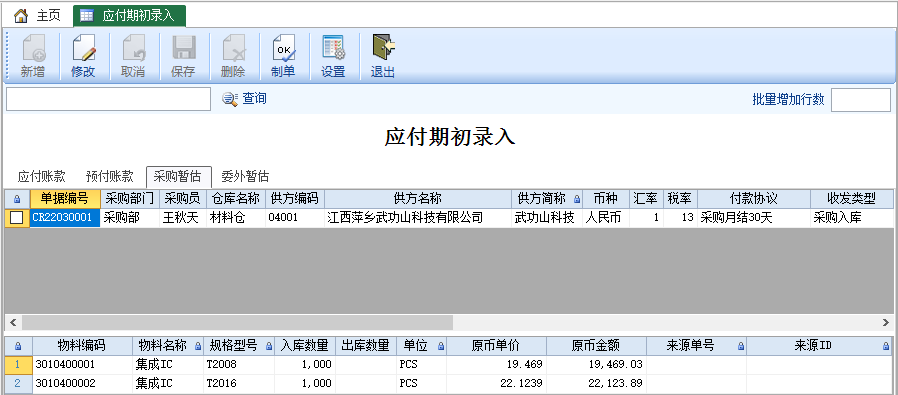Viewport: 898px width, 395px height.
Task: Click the 采购月结30天 payment terms cell
Action: (x=754, y=218)
